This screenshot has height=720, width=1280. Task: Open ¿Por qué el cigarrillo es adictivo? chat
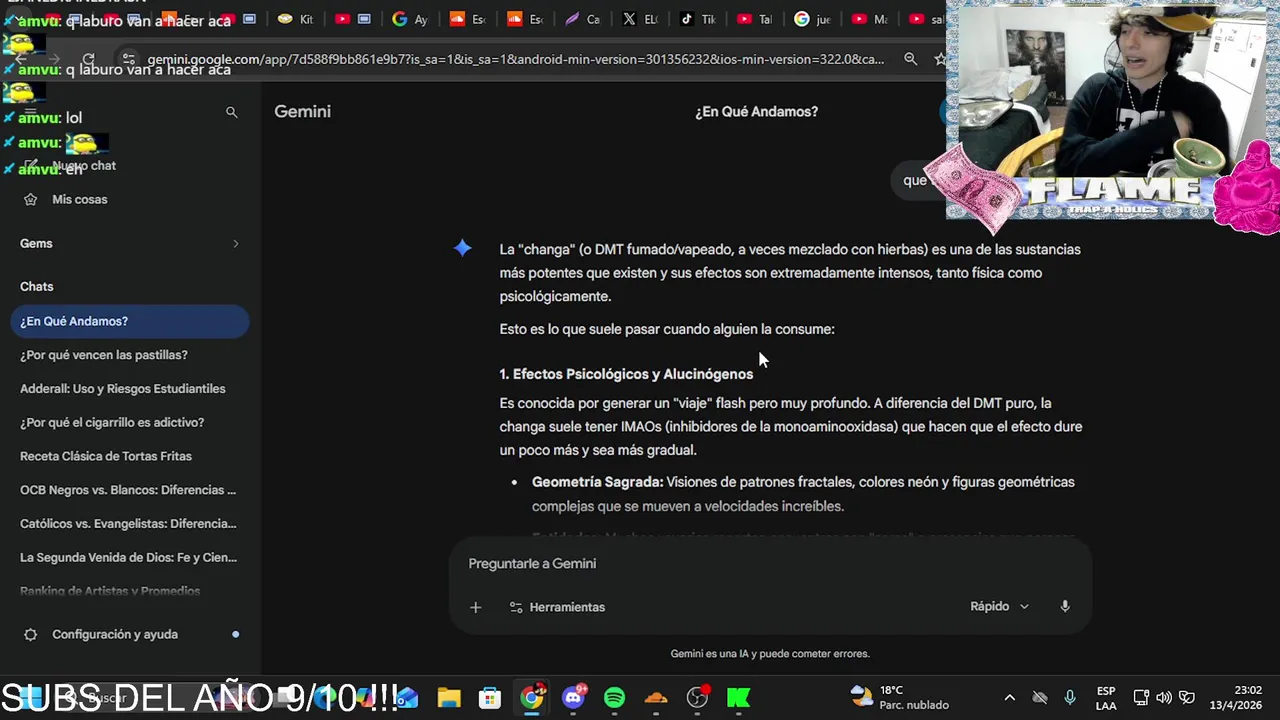point(129,422)
